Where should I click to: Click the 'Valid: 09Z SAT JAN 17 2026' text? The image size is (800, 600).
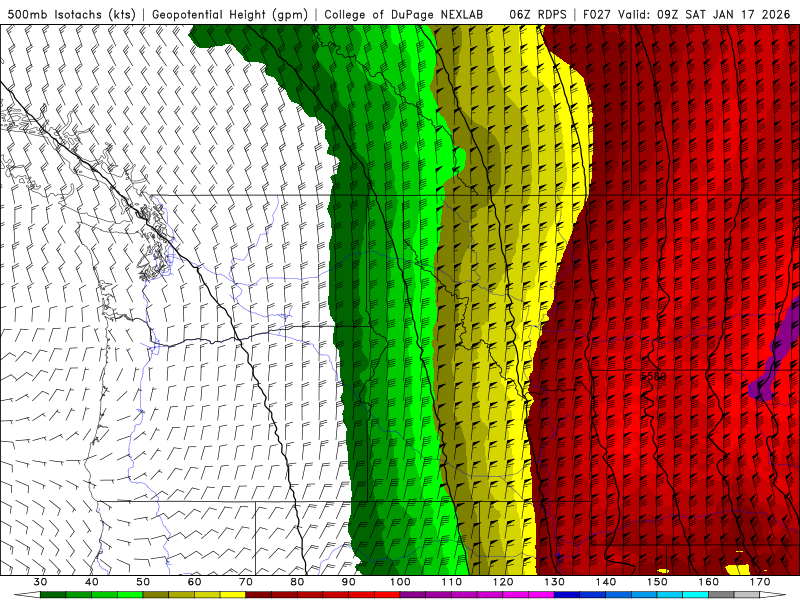coord(704,15)
